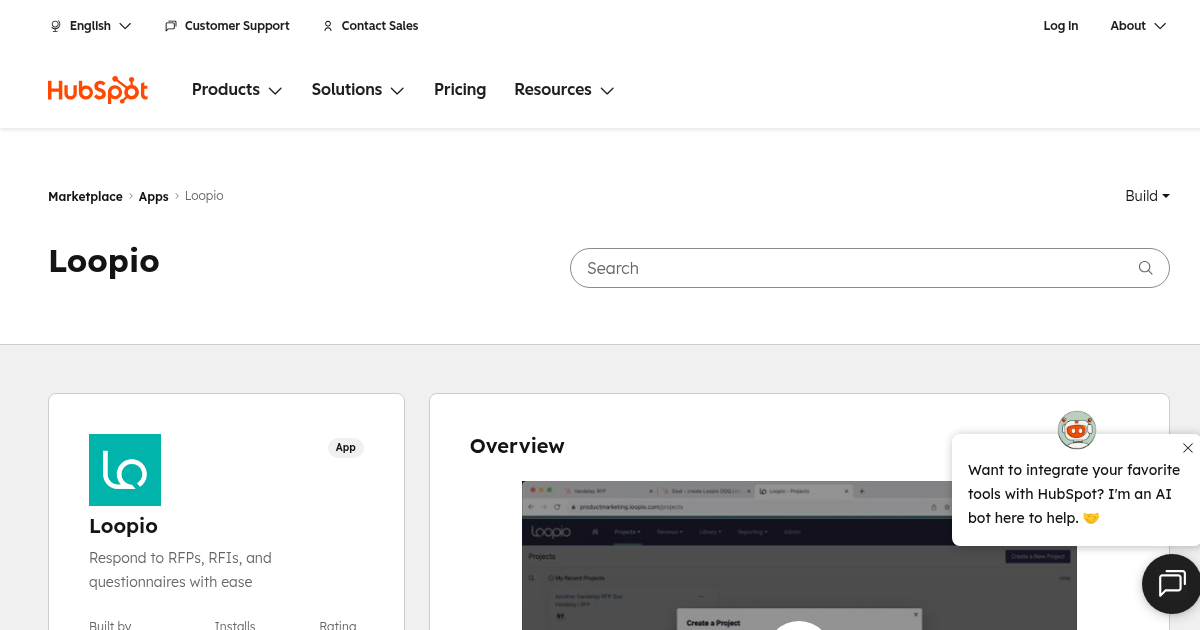Open Contact Sales link
The width and height of the screenshot is (1200, 630).
[x=370, y=26]
